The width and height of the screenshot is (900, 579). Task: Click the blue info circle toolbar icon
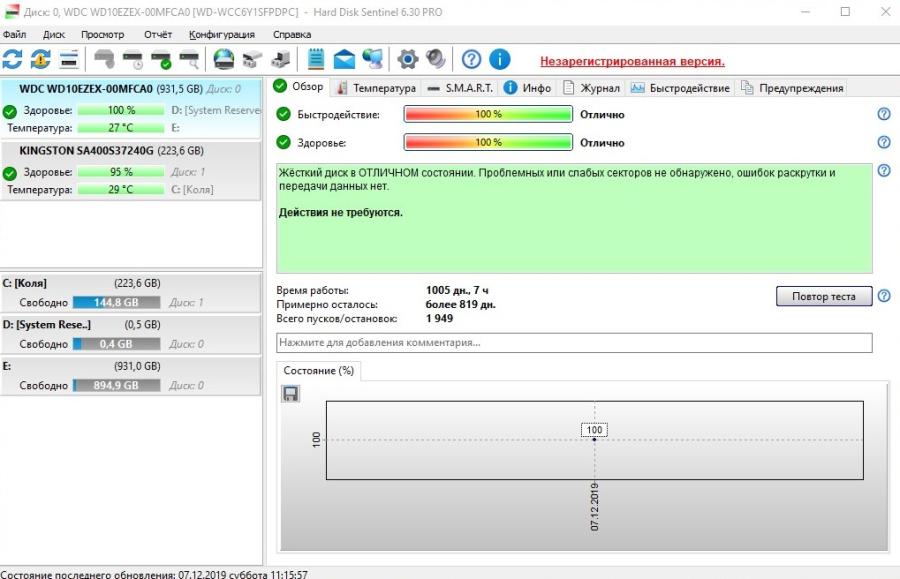point(499,60)
